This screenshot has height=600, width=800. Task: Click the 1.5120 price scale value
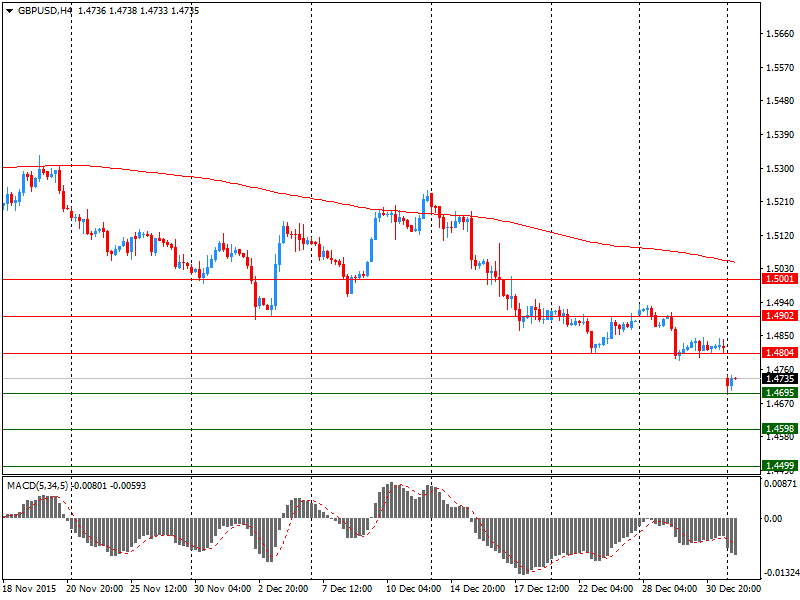[780, 236]
